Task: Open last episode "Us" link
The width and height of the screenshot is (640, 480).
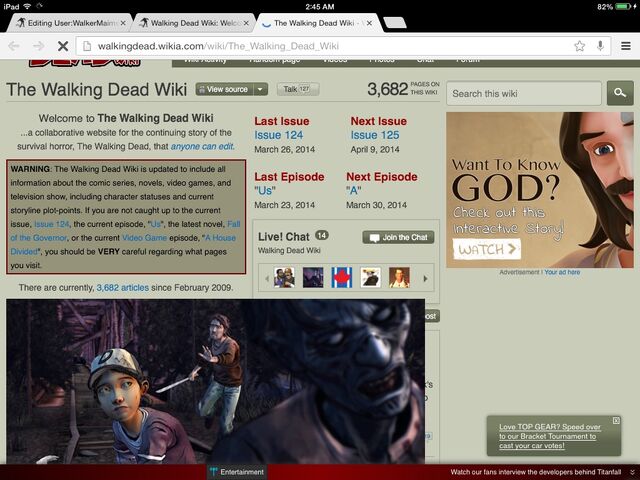Action: [x=265, y=191]
